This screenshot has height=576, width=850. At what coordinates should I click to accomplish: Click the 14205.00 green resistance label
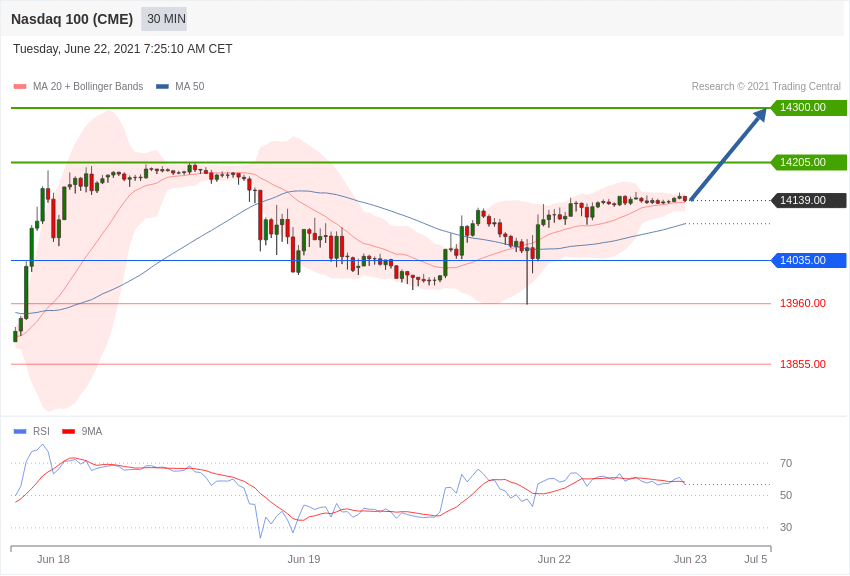tap(808, 162)
